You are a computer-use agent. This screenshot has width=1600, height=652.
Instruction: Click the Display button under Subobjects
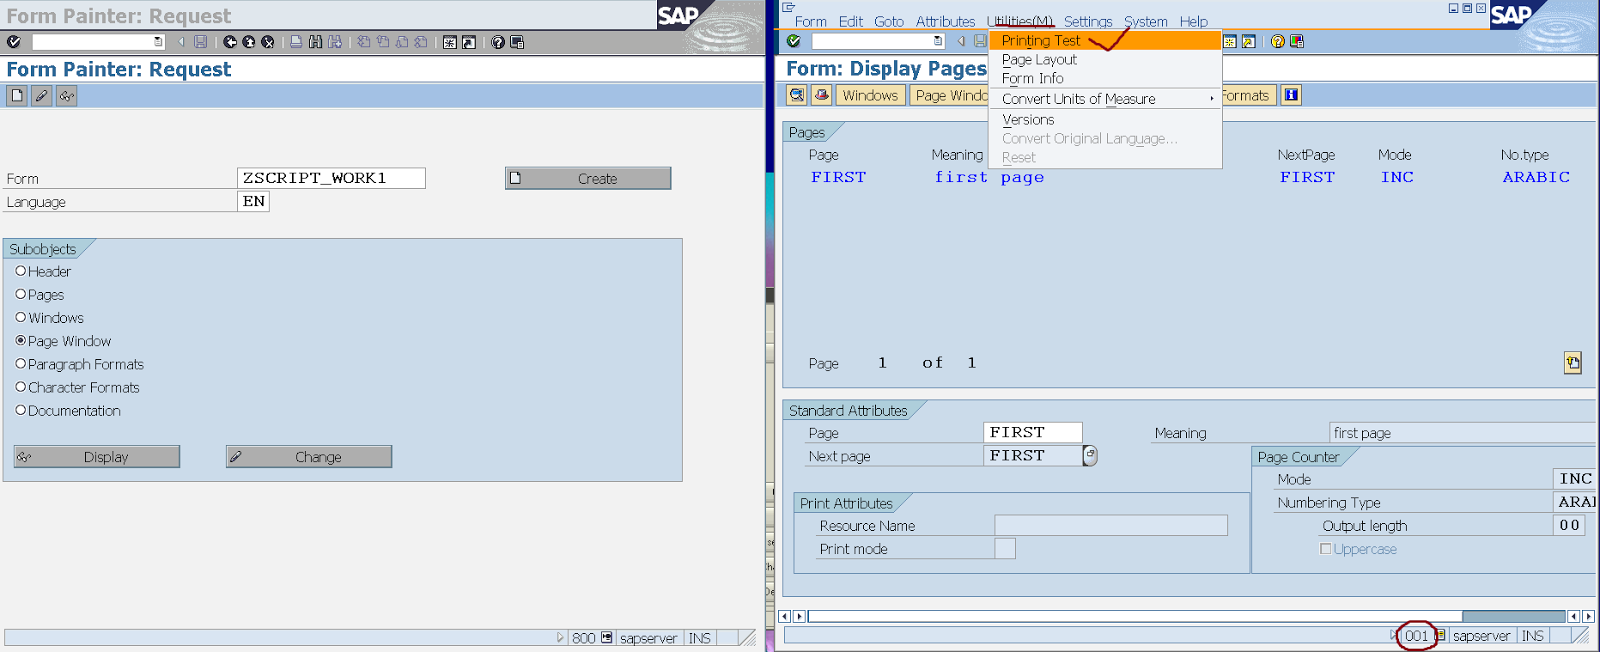point(97,456)
